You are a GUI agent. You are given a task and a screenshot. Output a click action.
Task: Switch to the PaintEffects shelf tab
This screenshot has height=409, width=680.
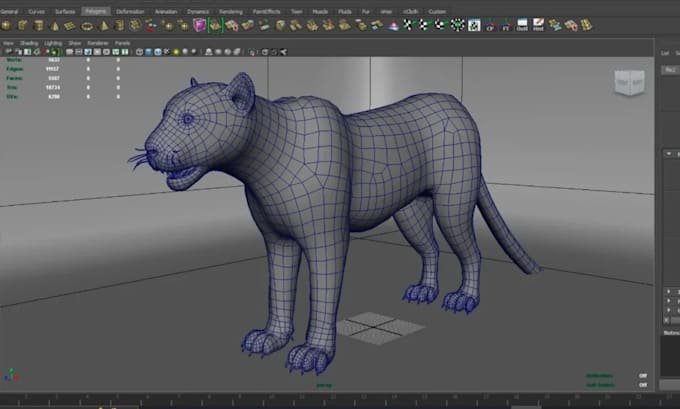point(266,12)
